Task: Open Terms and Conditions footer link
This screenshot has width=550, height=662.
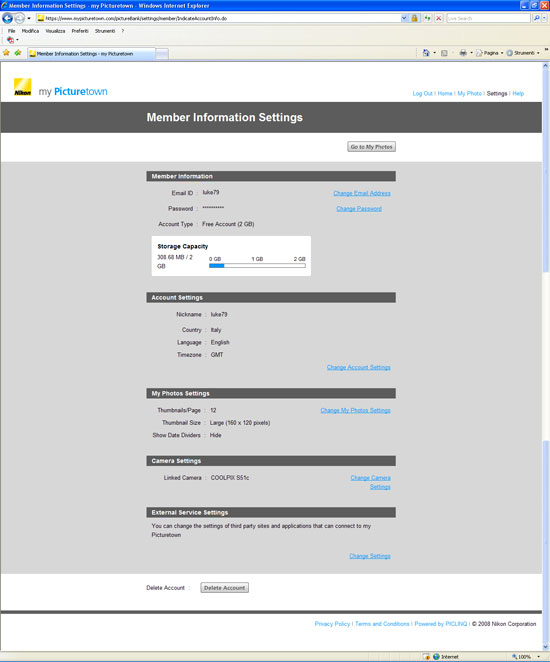Action: (382, 624)
